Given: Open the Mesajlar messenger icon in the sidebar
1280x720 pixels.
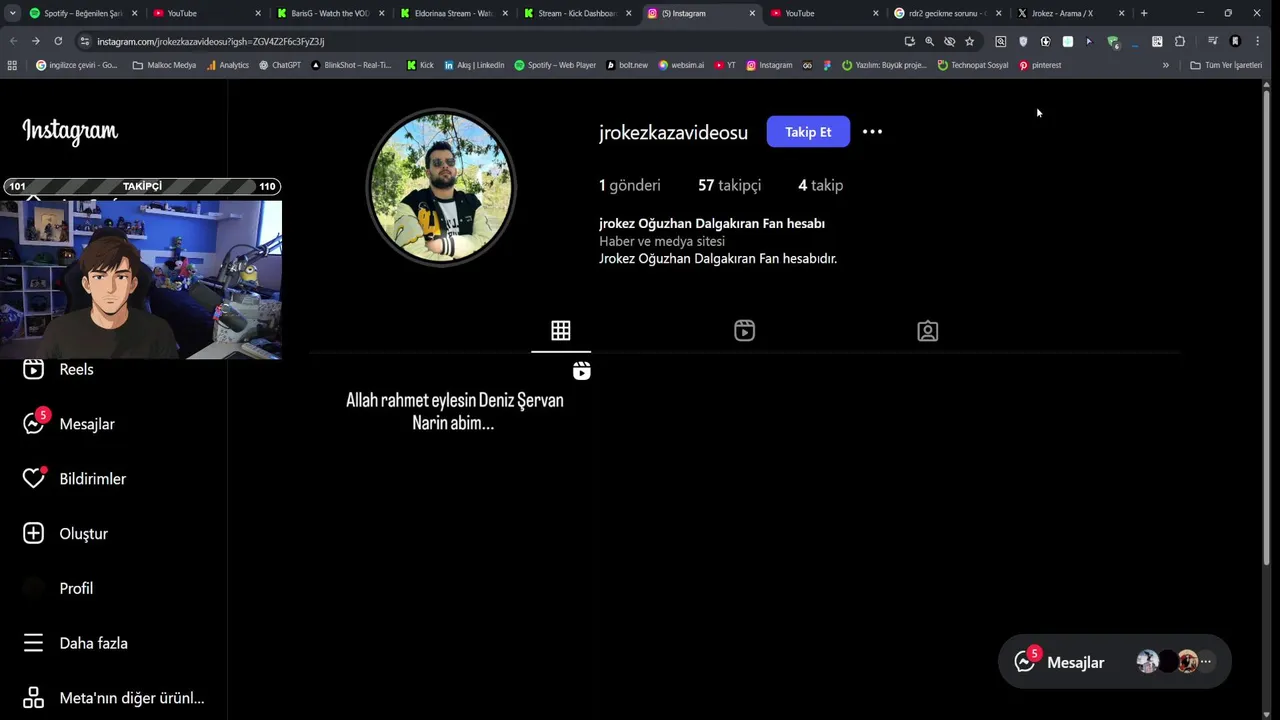Looking at the screenshot, I should point(34,424).
